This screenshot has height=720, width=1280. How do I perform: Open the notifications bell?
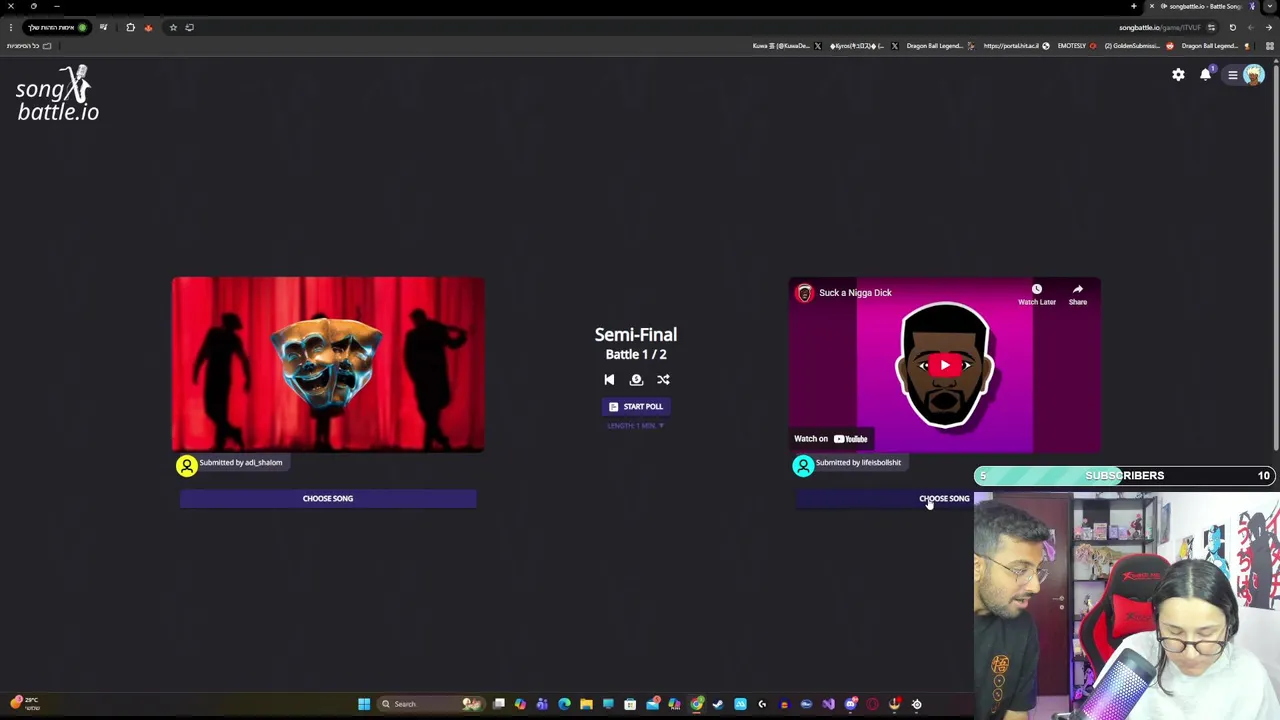(1206, 75)
